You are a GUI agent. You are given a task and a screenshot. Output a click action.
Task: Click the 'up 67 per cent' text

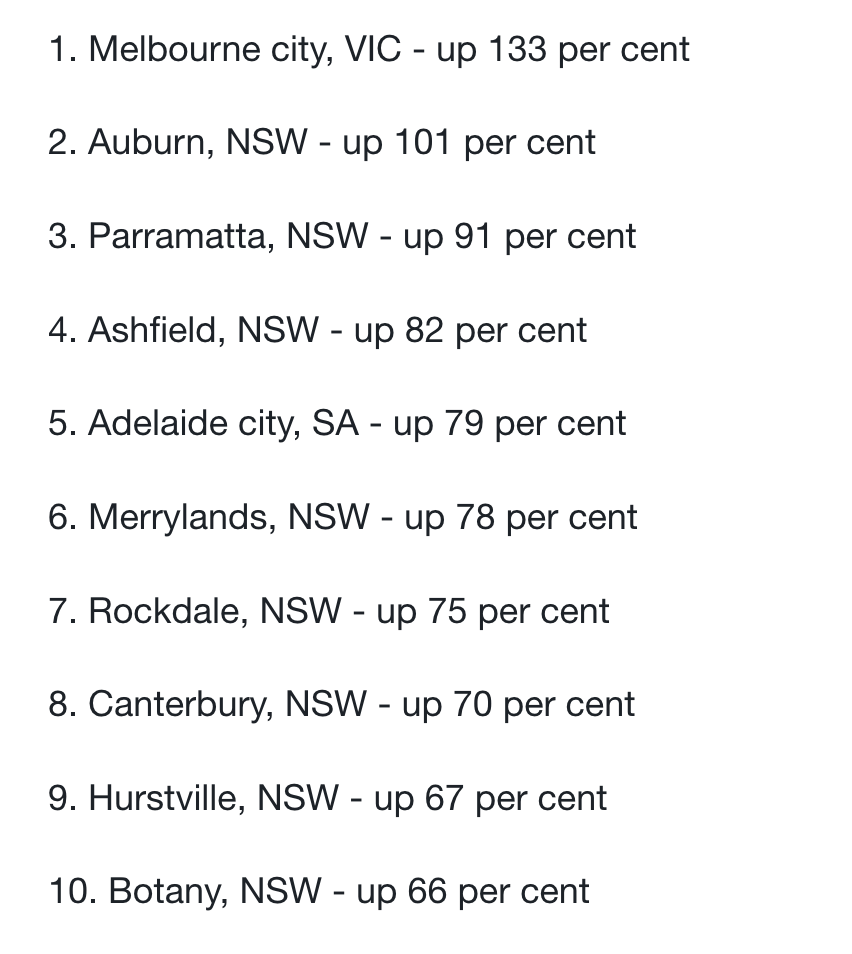(x=490, y=799)
